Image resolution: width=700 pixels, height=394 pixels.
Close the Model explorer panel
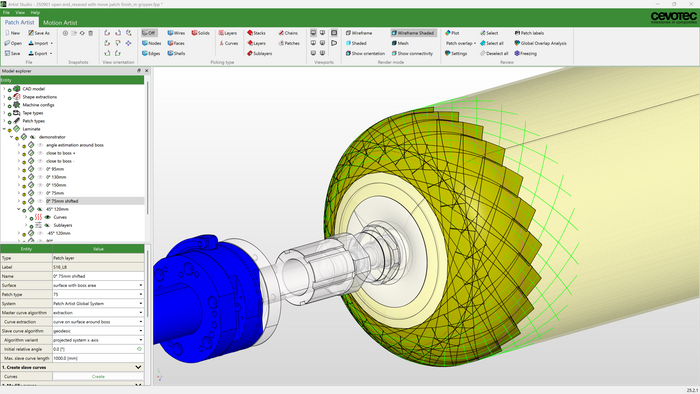146,71
